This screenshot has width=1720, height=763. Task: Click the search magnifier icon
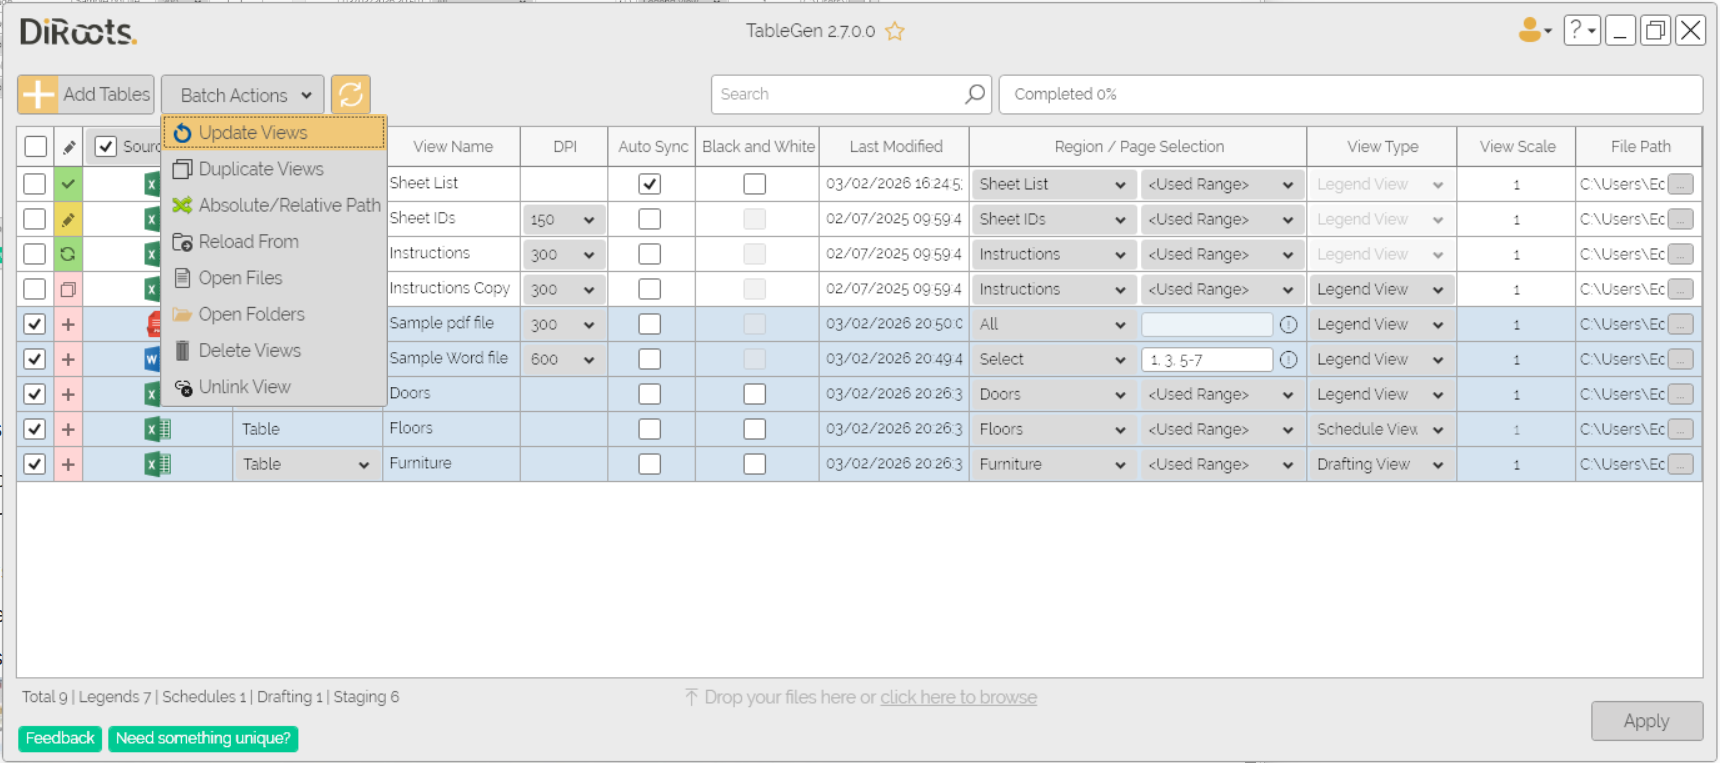pyautogui.click(x=975, y=94)
